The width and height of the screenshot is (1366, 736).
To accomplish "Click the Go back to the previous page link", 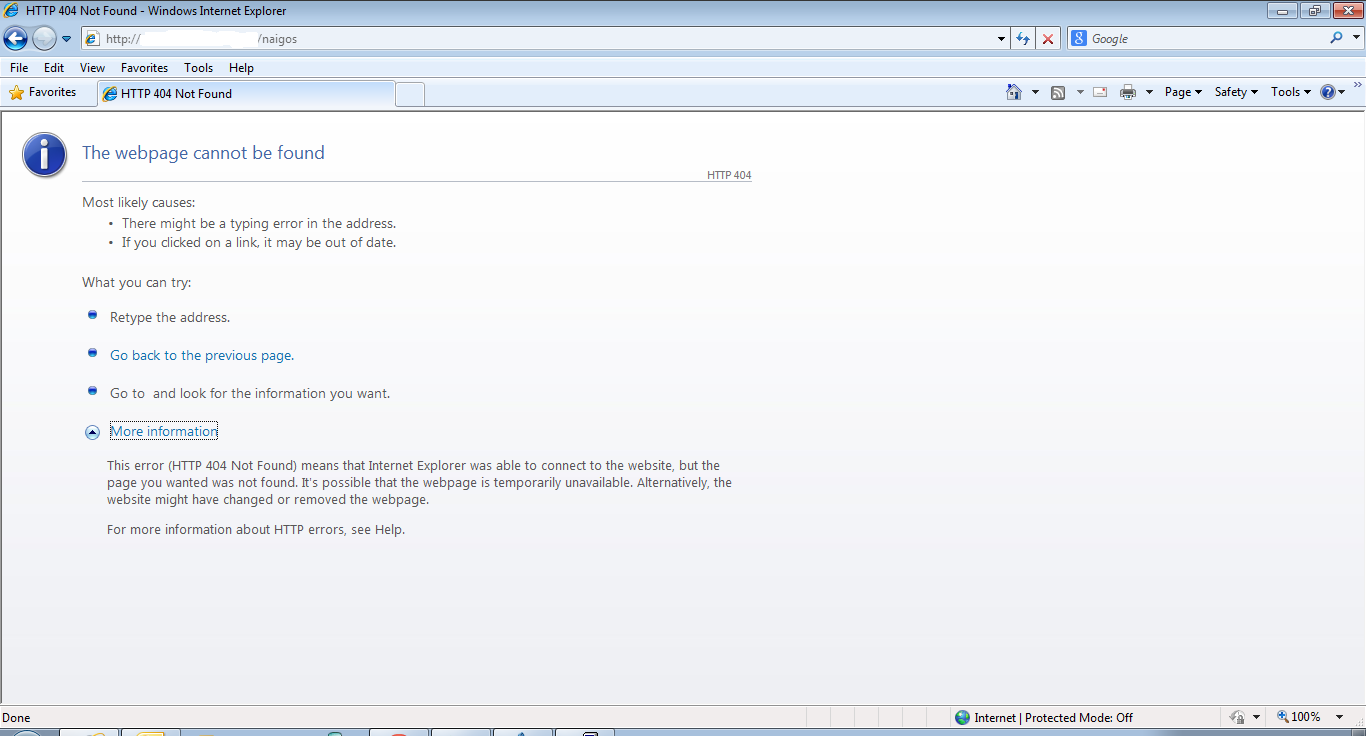I will [x=201, y=355].
